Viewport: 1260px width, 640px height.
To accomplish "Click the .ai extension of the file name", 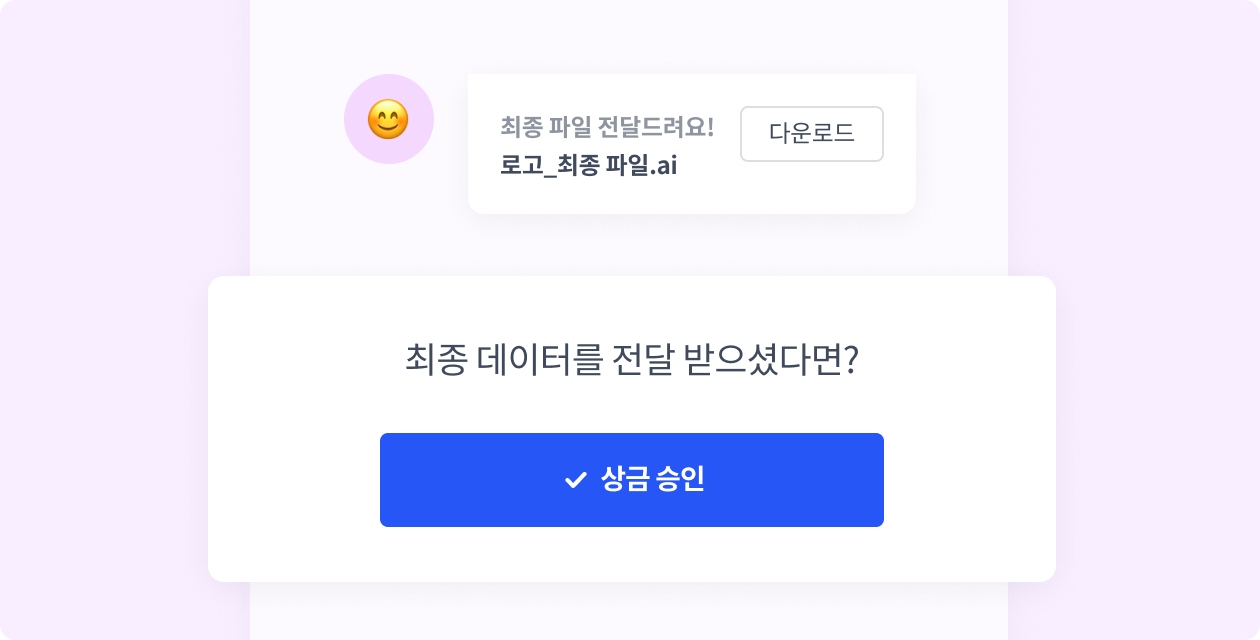I will pyautogui.click(x=663, y=166).
